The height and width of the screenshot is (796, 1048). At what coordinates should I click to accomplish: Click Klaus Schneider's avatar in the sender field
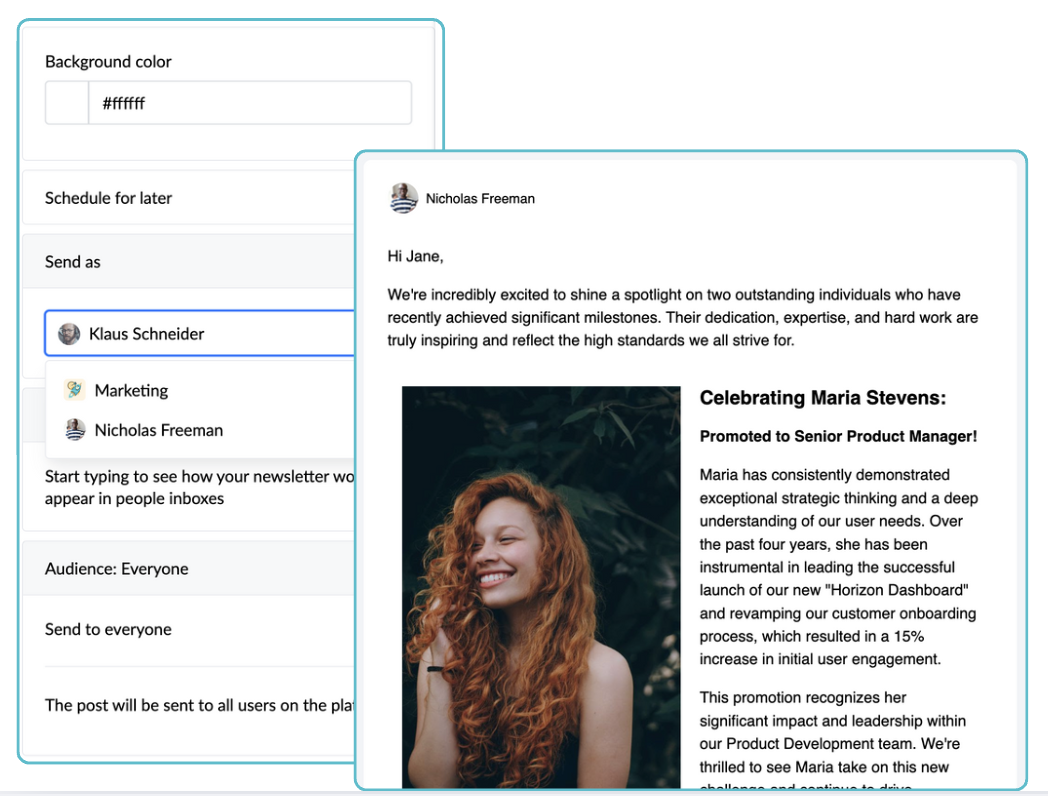pos(69,334)
